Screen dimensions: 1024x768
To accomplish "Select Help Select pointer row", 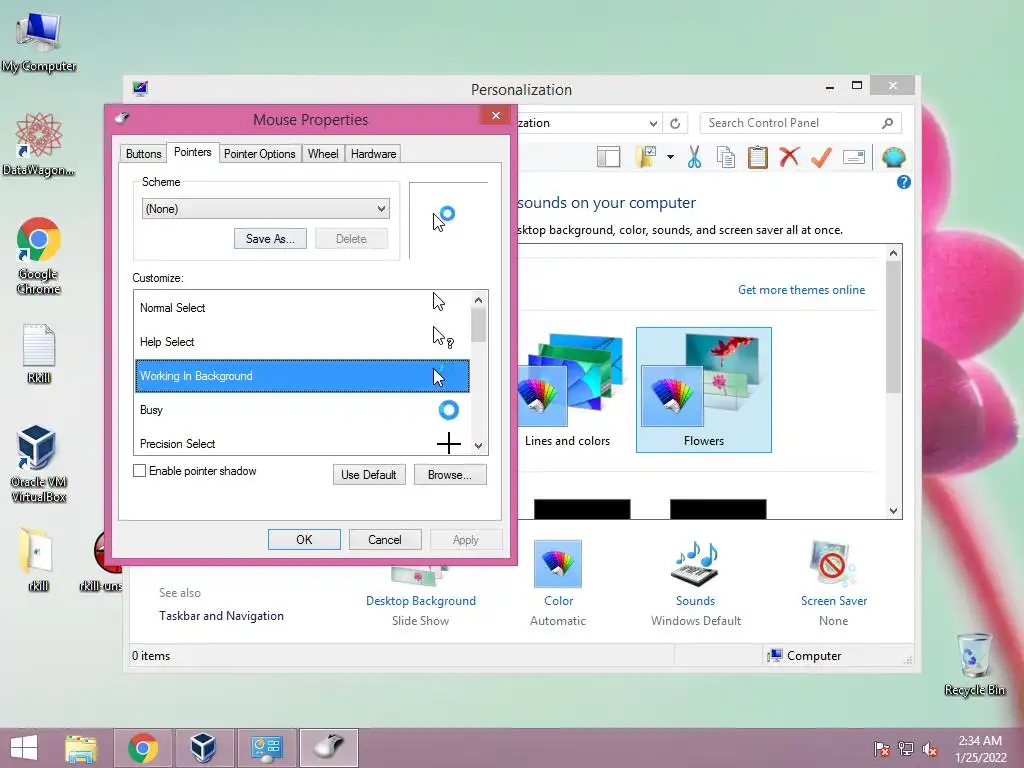I will pos(302,342).
